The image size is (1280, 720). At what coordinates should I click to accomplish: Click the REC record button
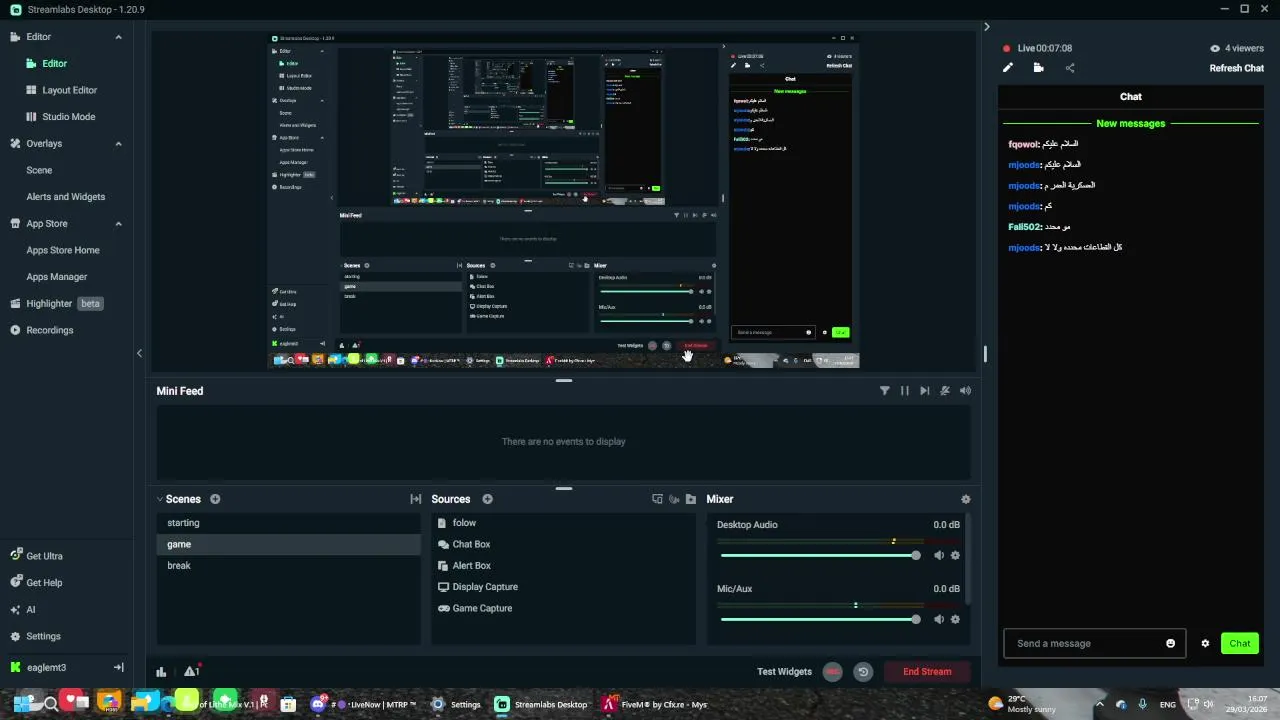tap(833, 672)
